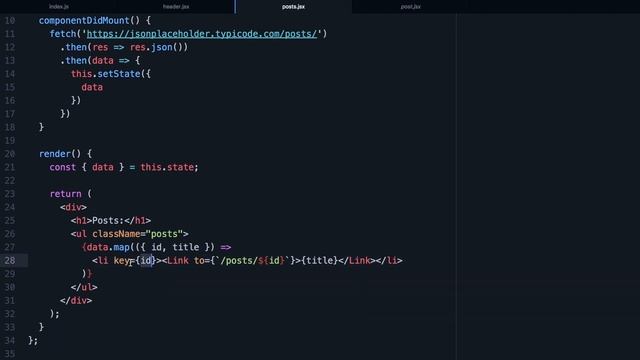This screenshot has width=640, height=360.
Task: Click data.map on line 27
Action: [x=108, y=247]
